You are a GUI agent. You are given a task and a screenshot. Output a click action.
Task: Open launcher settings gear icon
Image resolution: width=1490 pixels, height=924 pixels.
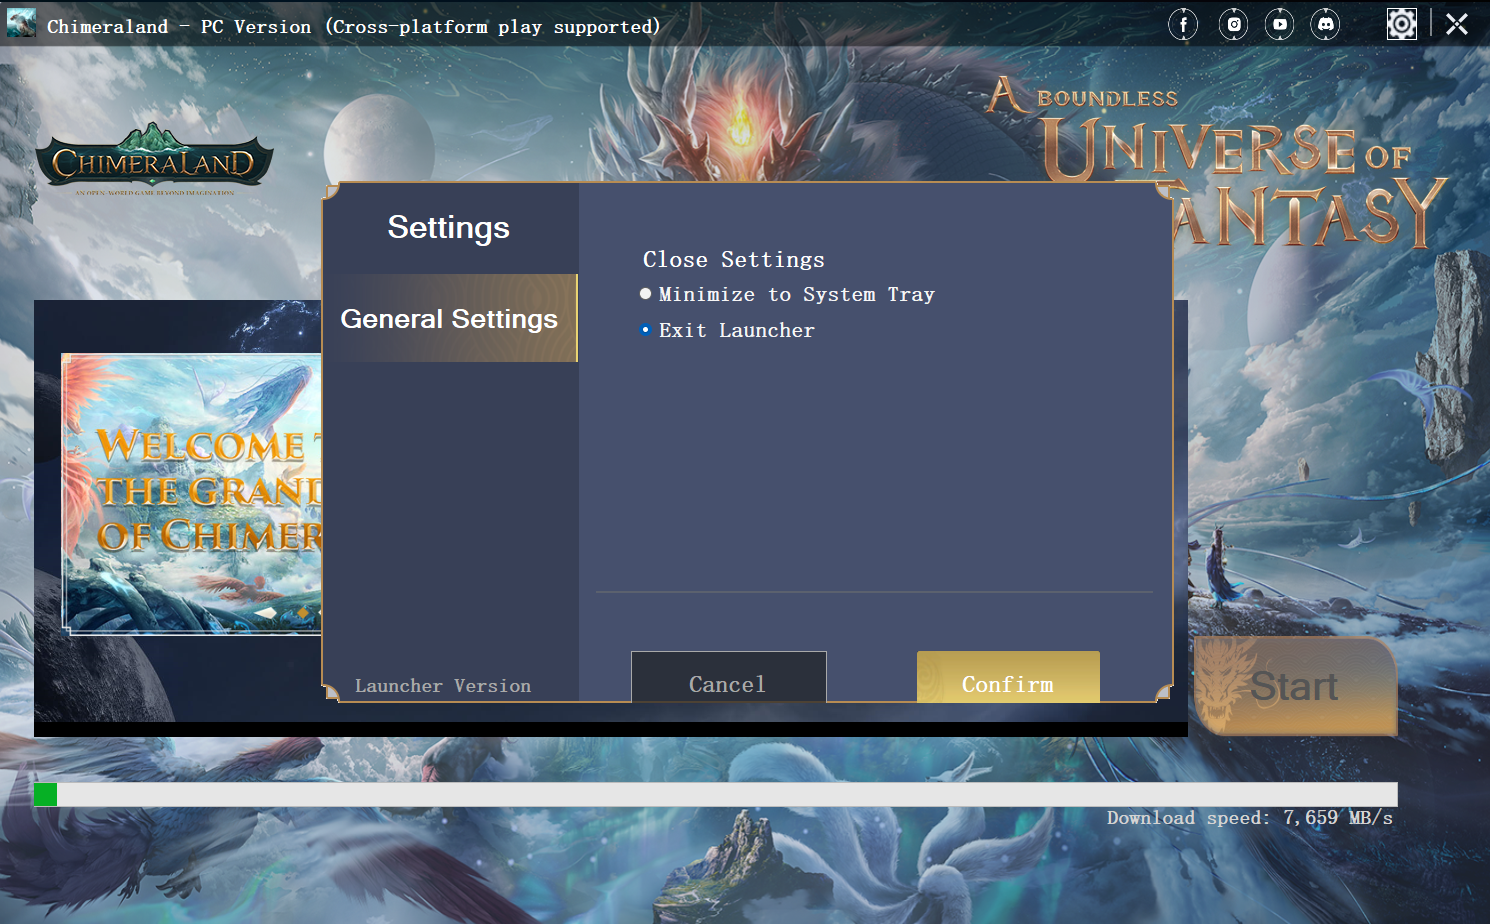(x=1402, y=24)
